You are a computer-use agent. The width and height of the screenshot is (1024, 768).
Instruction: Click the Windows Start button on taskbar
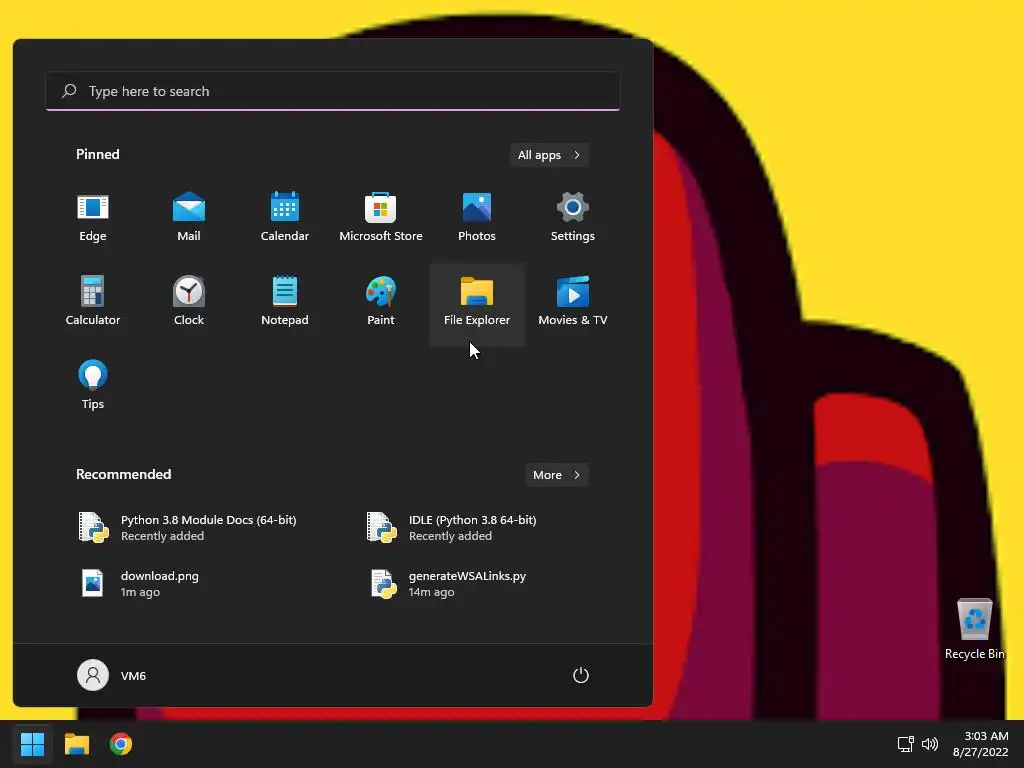pyautogui.click(x=32, y=744)
